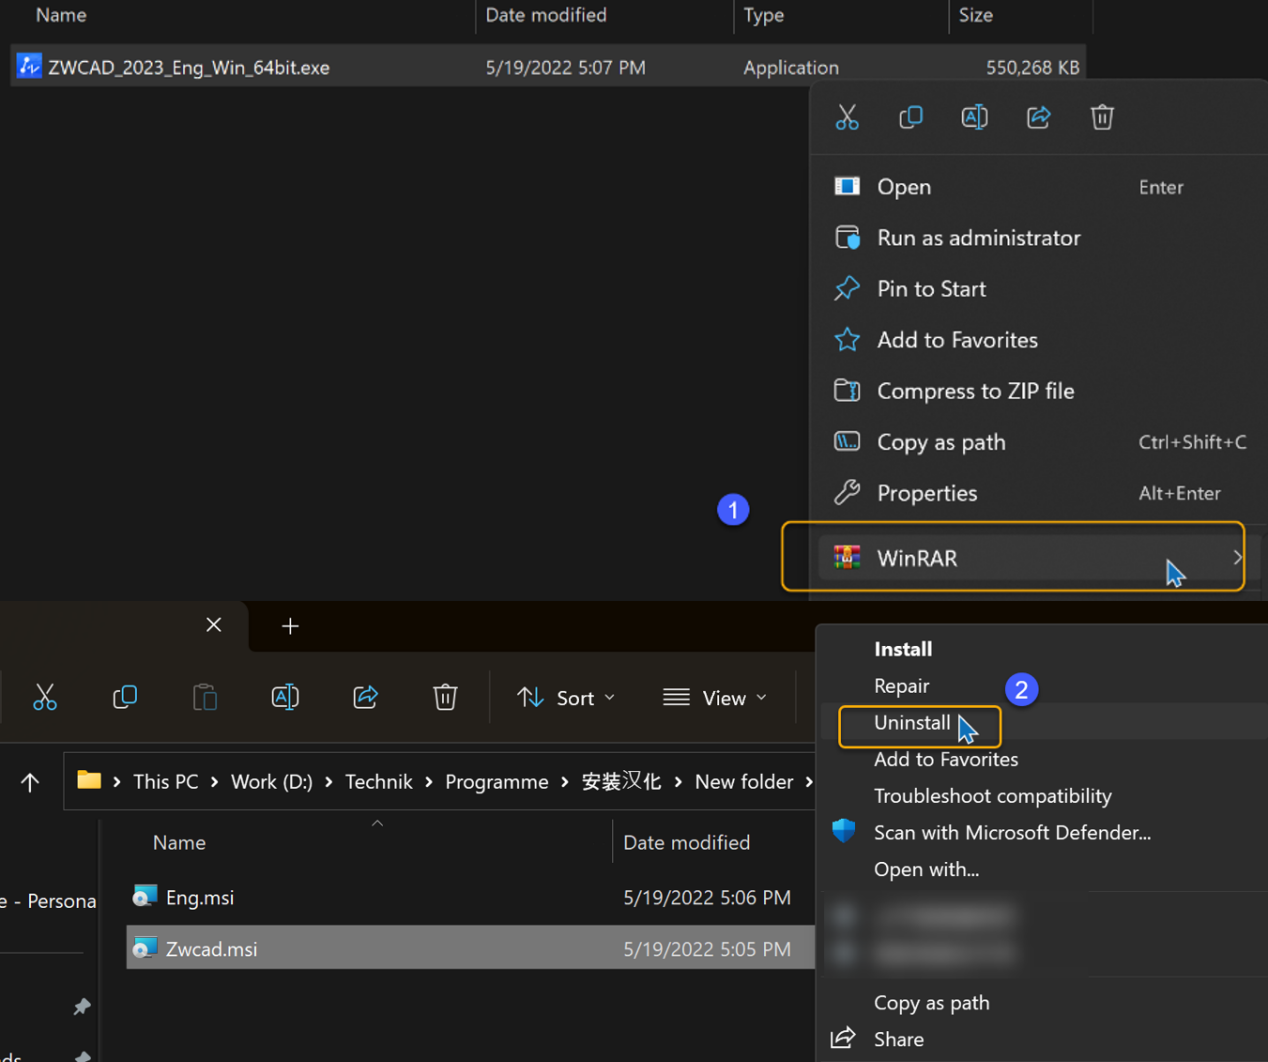Click the Delete trash icon in the Explorer toolbar

pyautogui.click(x=445, y=697)
